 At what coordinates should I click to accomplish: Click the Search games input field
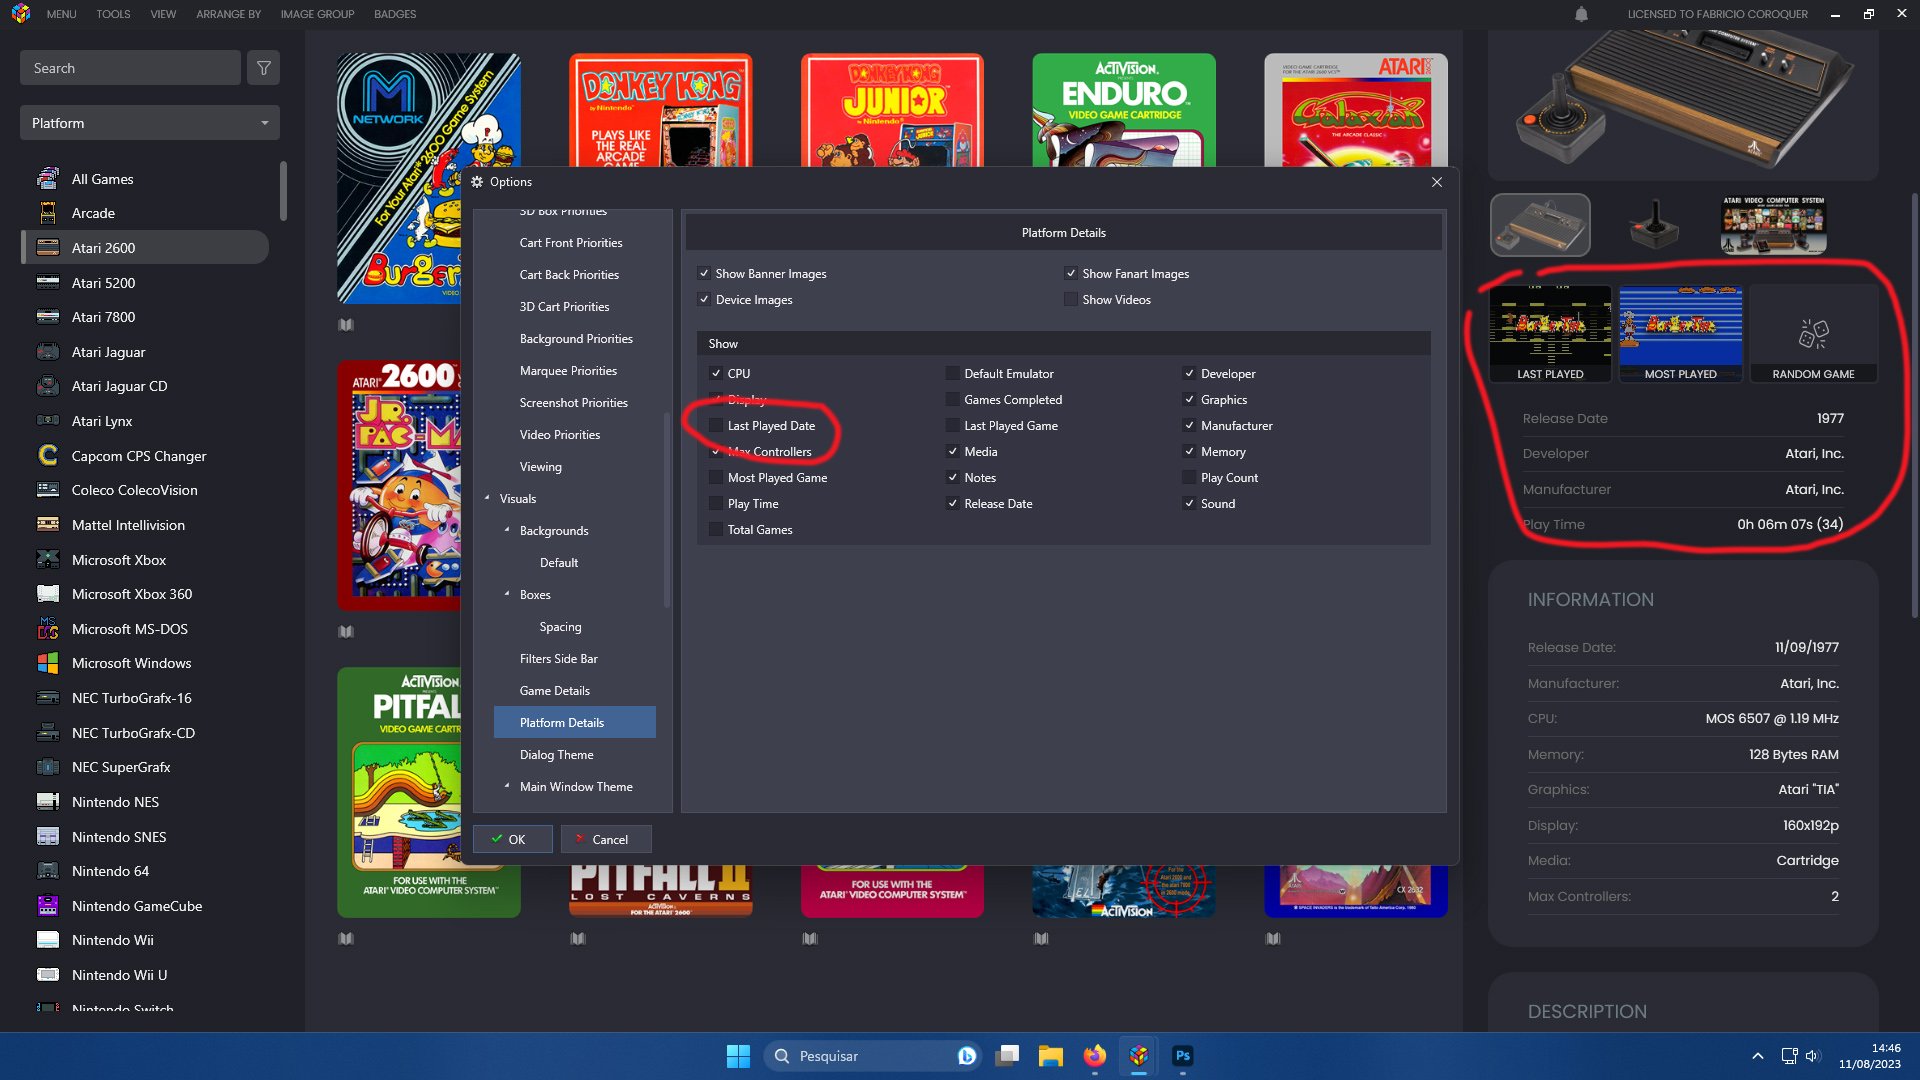[x=130, y=68]
